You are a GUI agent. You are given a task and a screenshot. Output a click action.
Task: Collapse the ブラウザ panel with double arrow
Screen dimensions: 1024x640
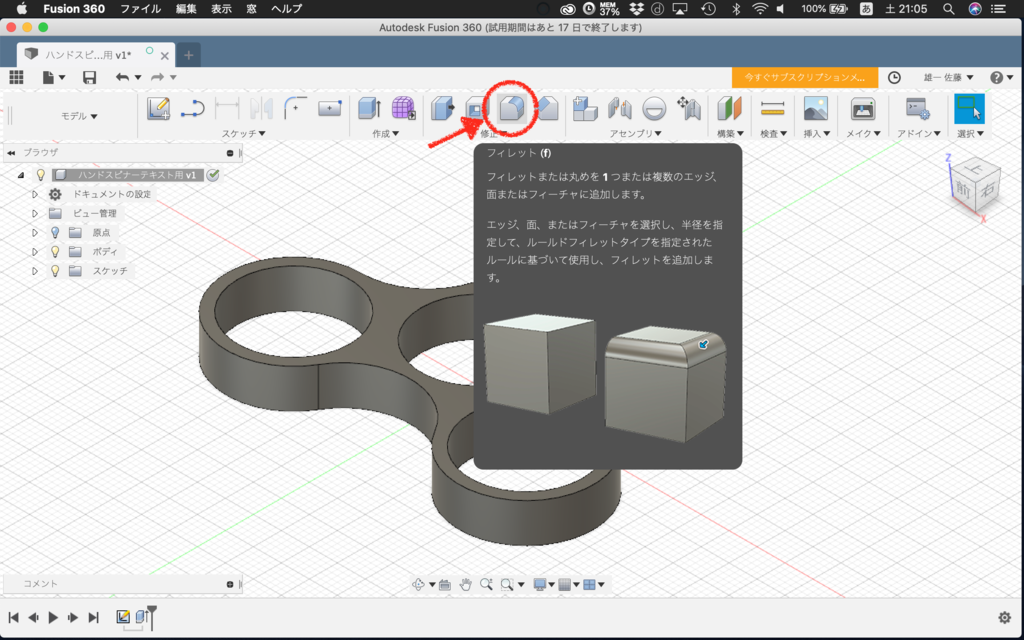tap(11, 153)
